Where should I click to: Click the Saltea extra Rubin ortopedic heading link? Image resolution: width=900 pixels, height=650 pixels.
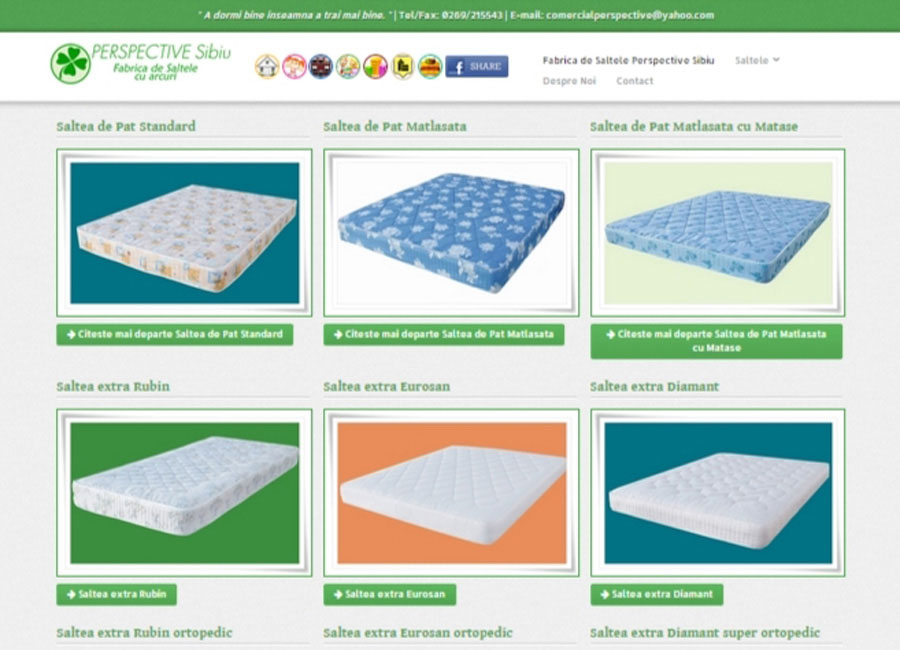coord(144,633)
